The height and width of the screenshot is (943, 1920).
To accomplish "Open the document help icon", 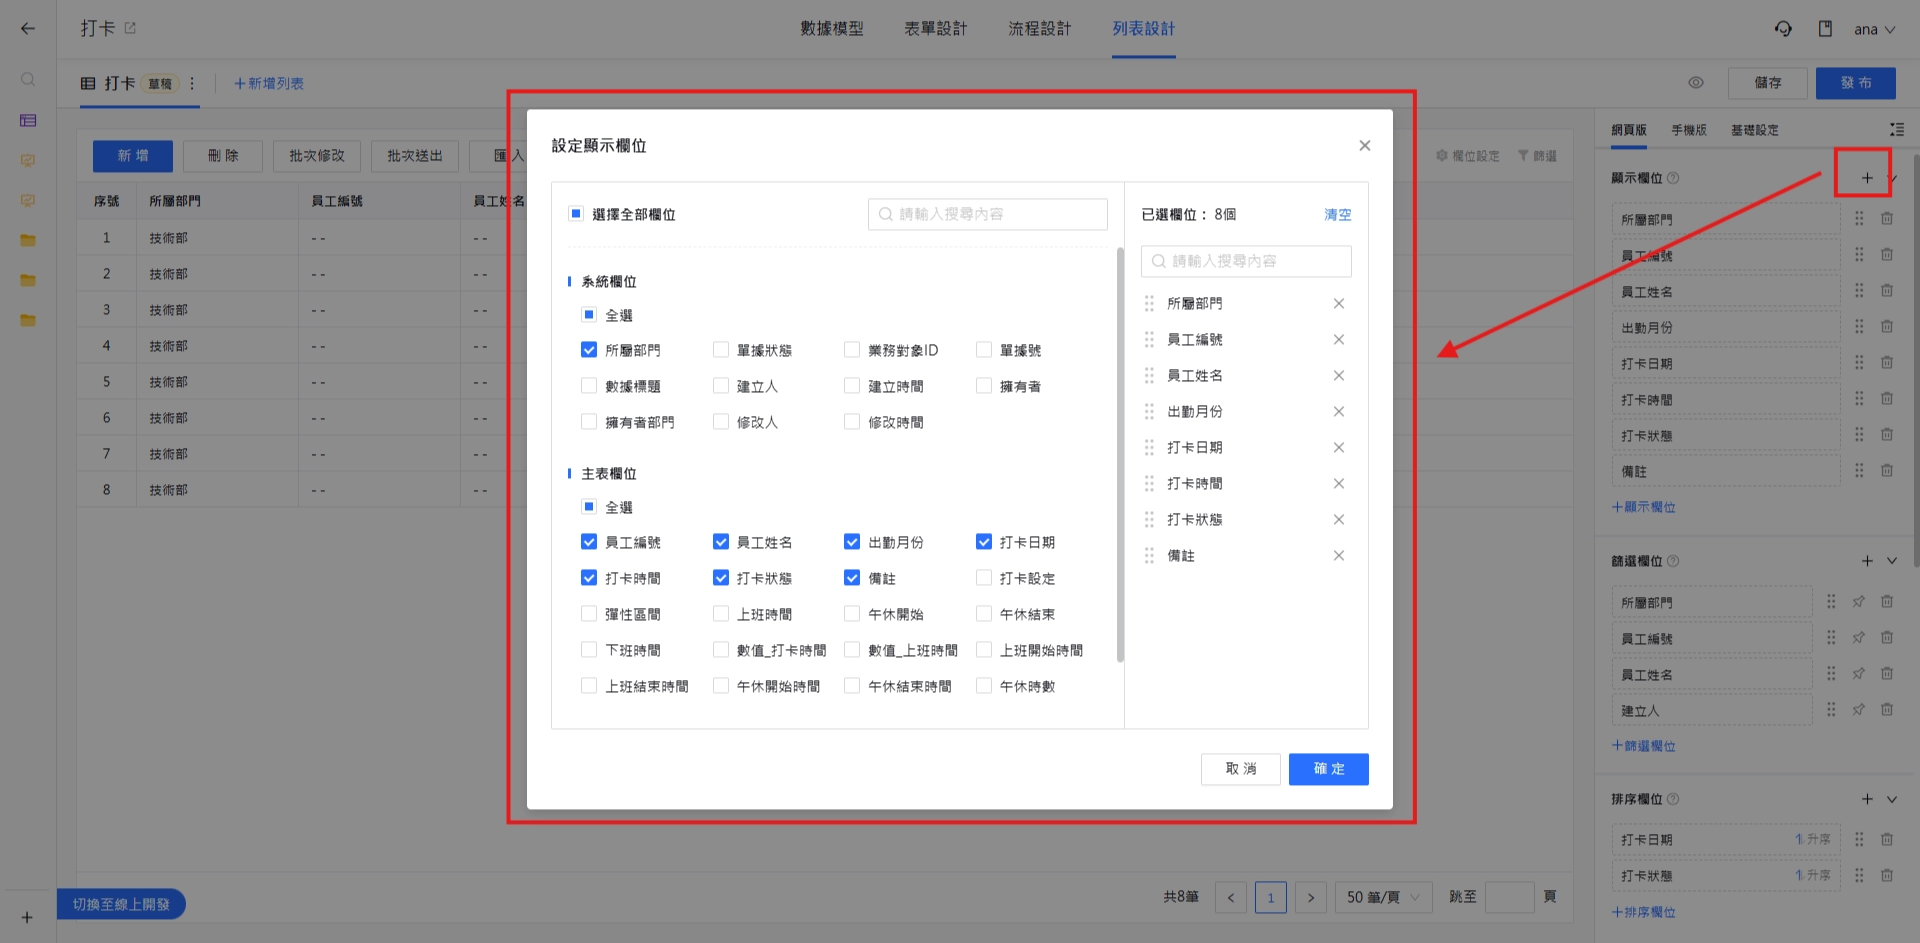I will point(1825,29).
